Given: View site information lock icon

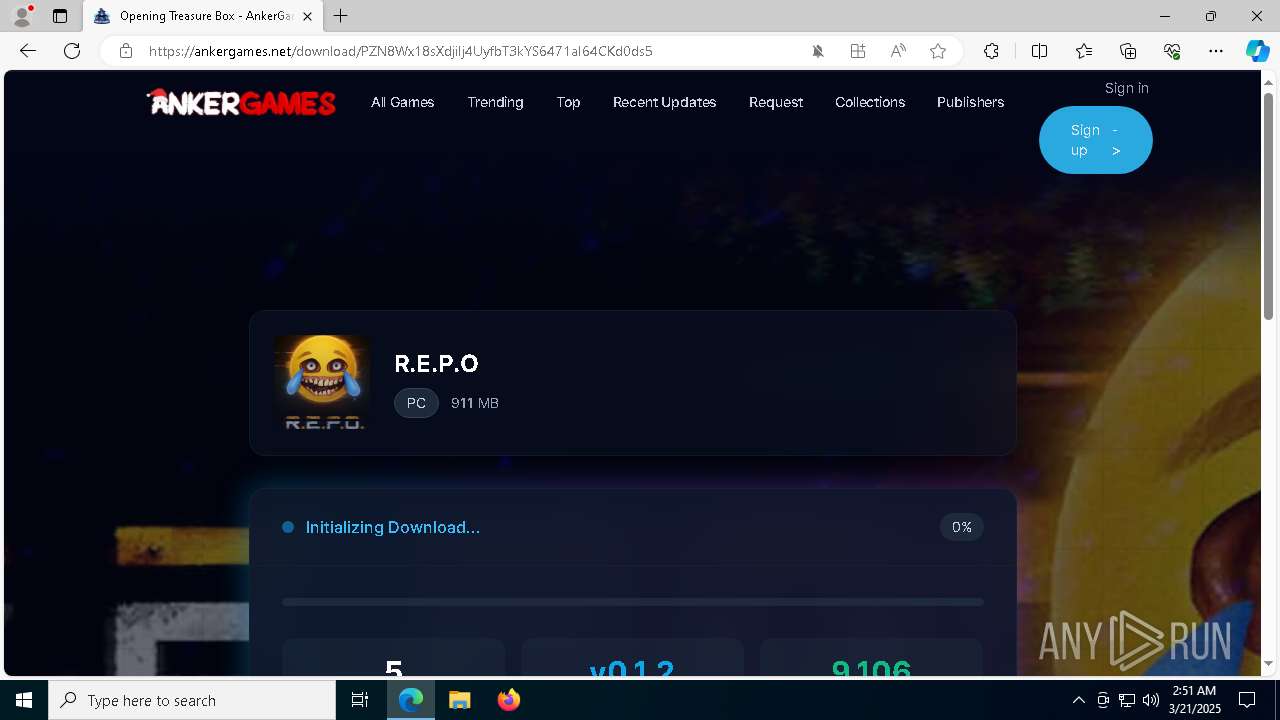Looking at the screenshot, I should [x=126, y=51].
